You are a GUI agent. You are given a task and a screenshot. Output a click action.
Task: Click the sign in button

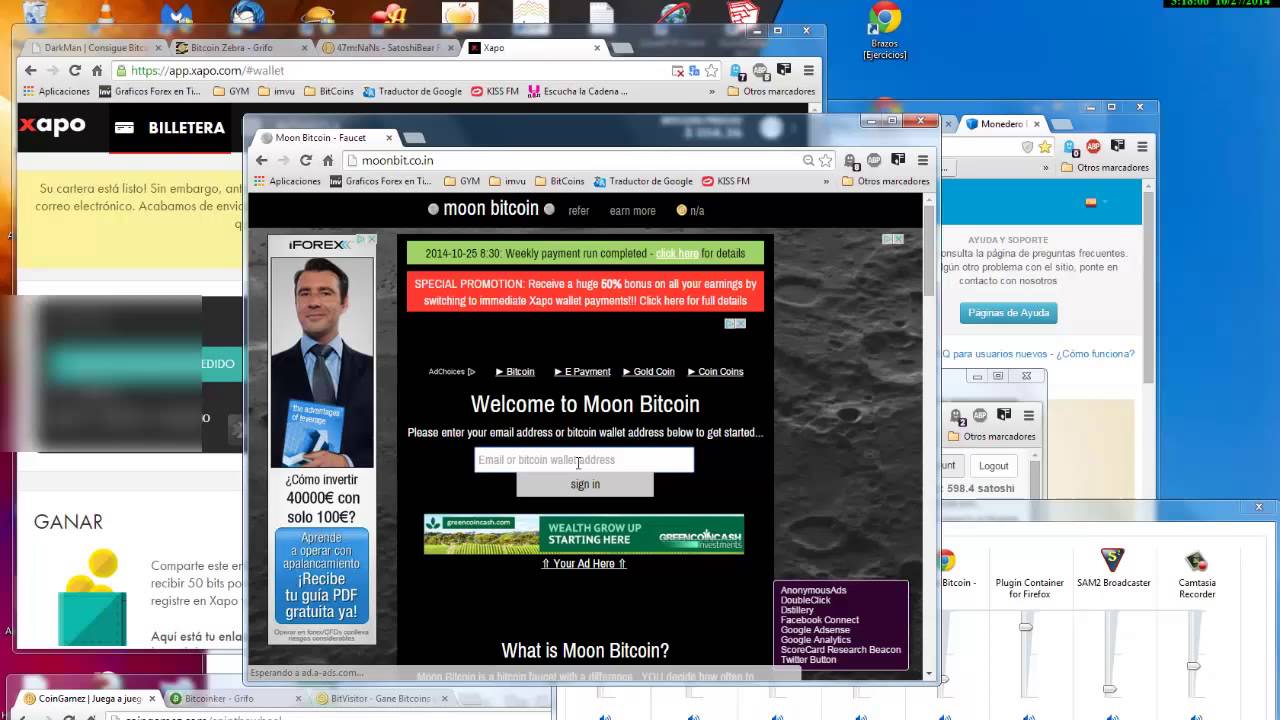click(x=585, y=484)
